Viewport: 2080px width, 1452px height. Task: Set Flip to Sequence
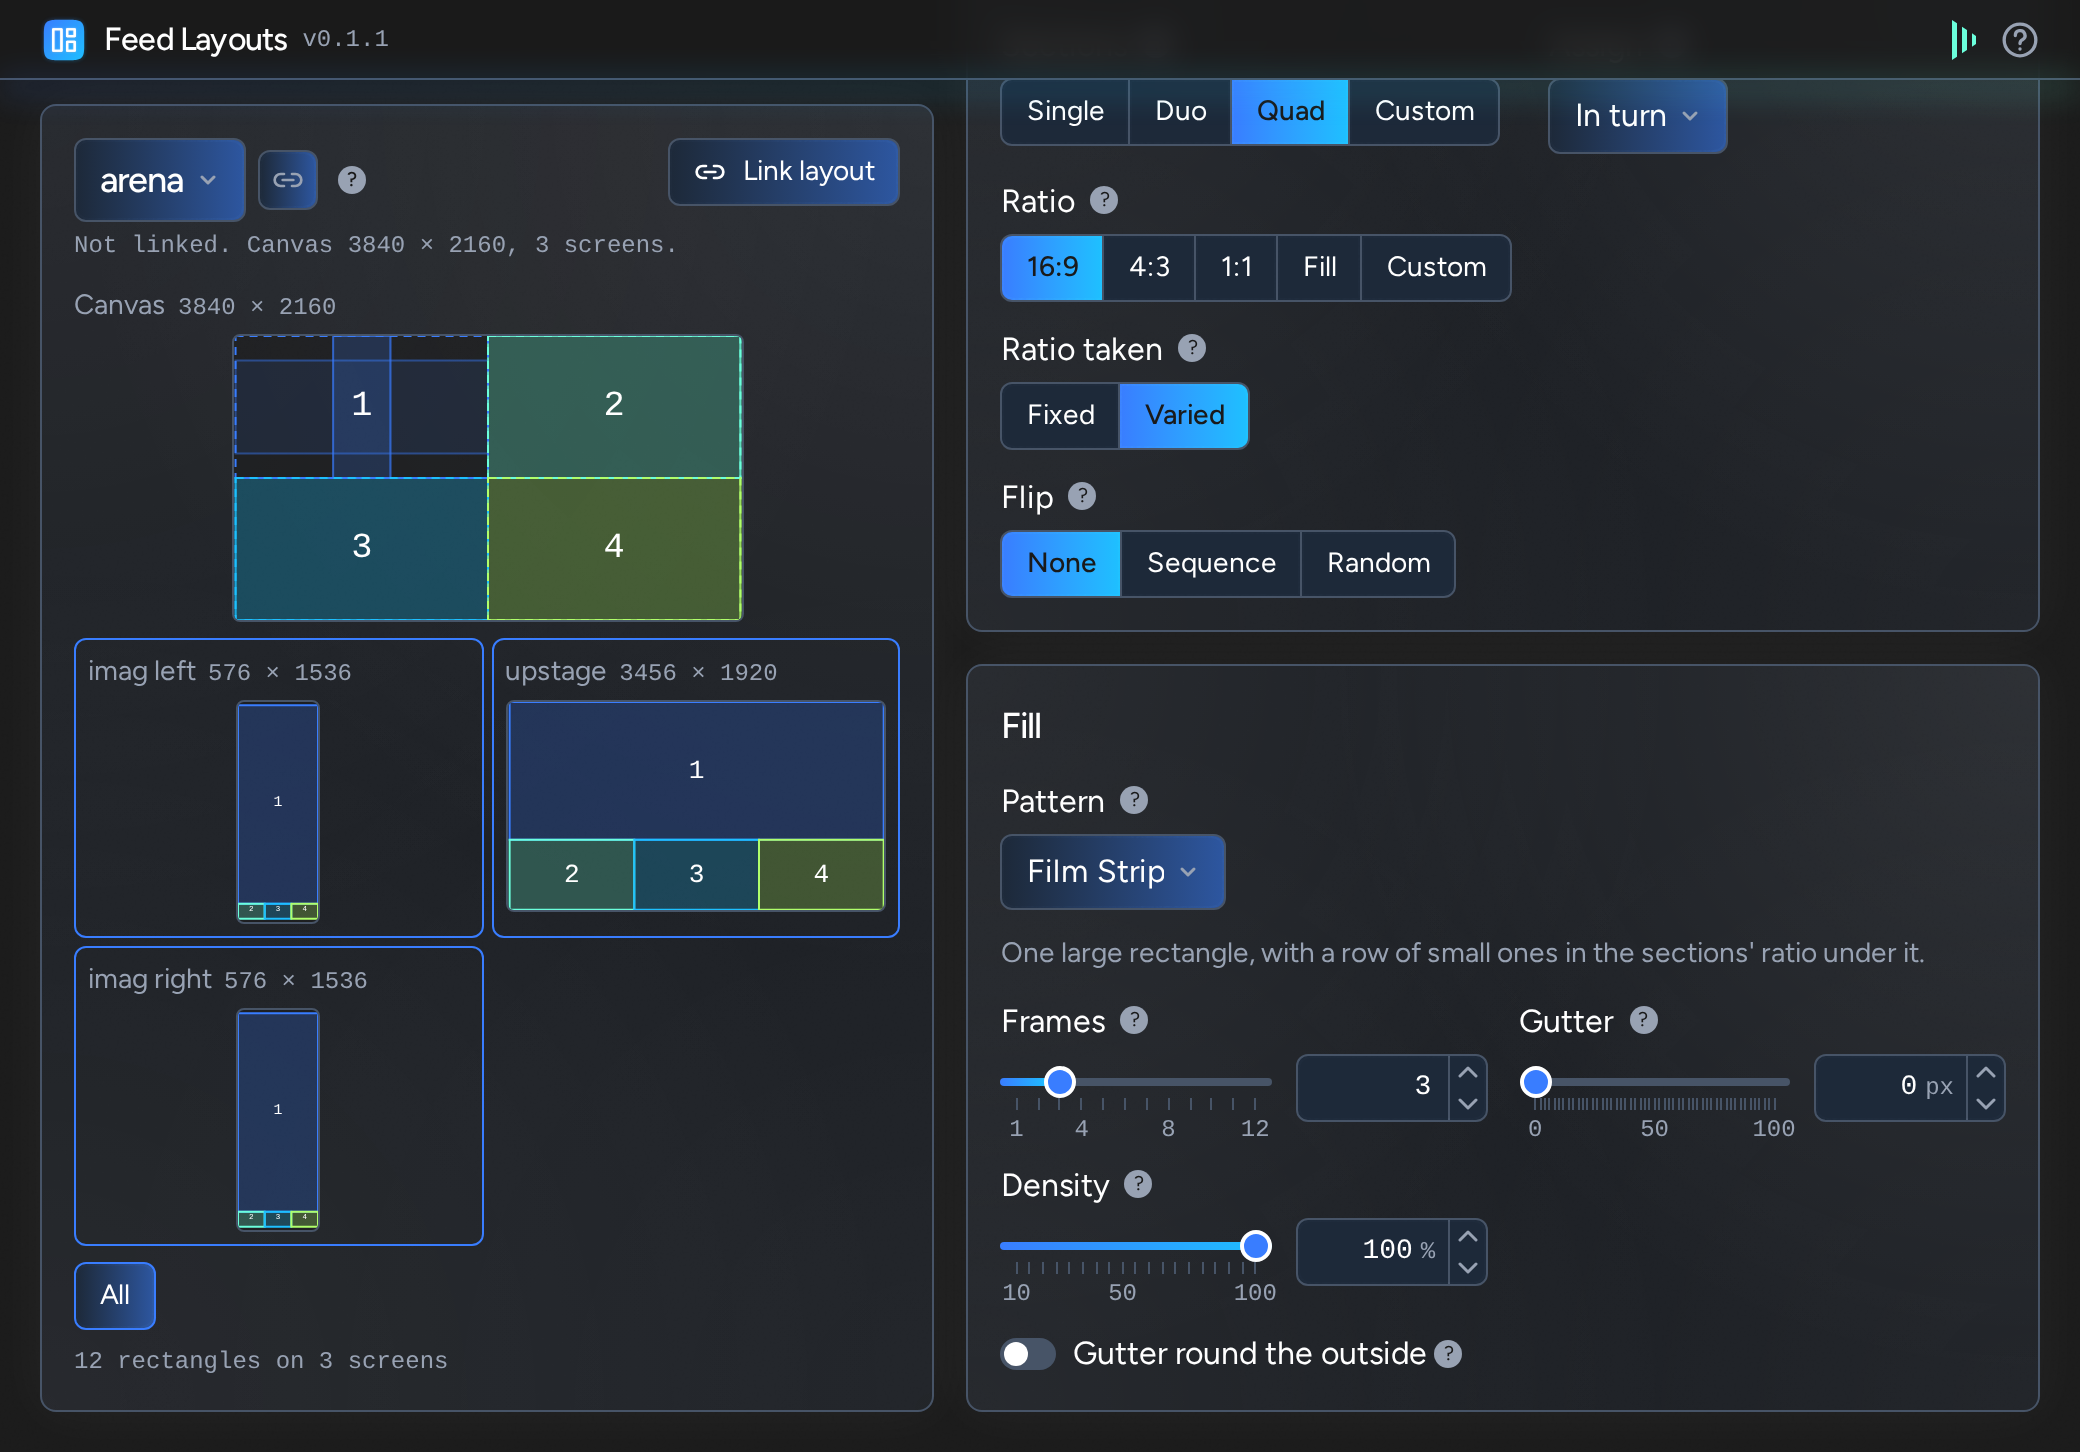tap(1211, 563)
